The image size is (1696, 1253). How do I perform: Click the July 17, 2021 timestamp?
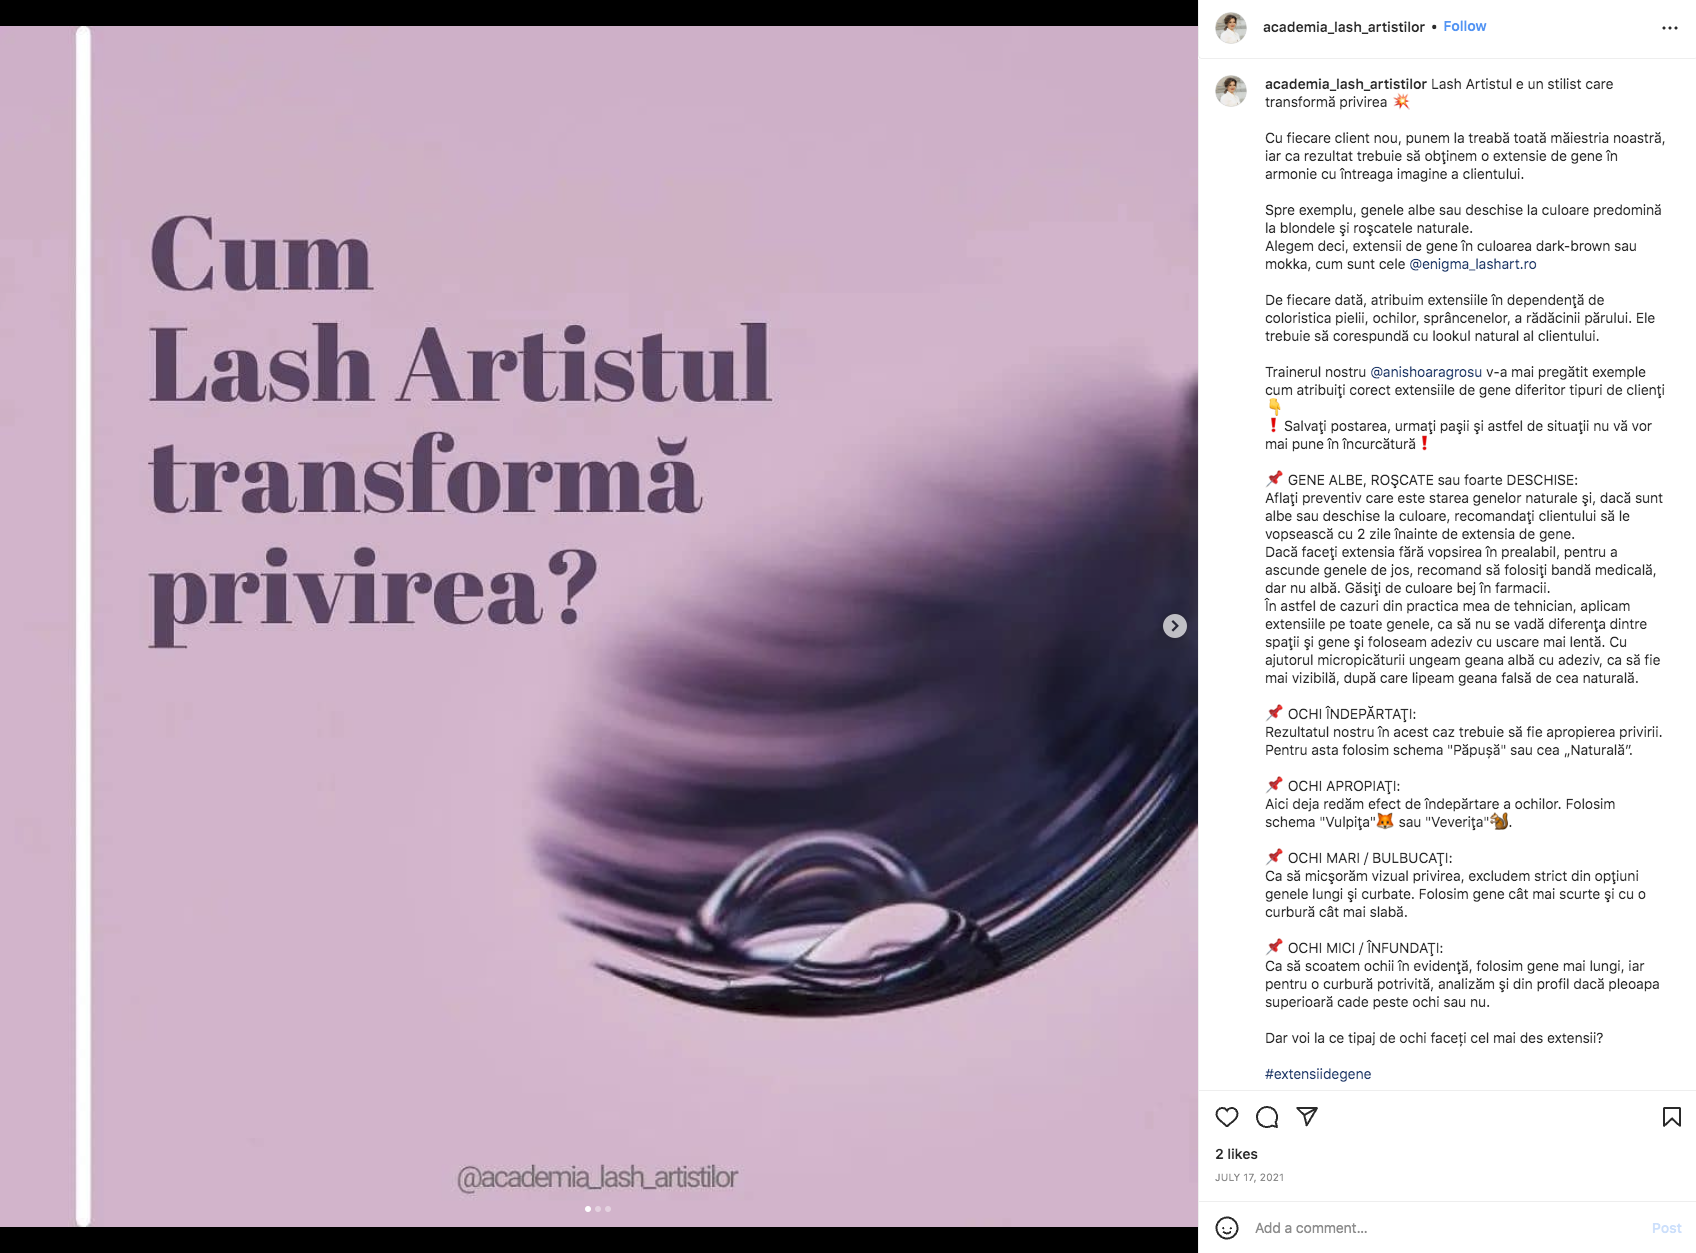pyautogui.click(x=1249, y=1178)
